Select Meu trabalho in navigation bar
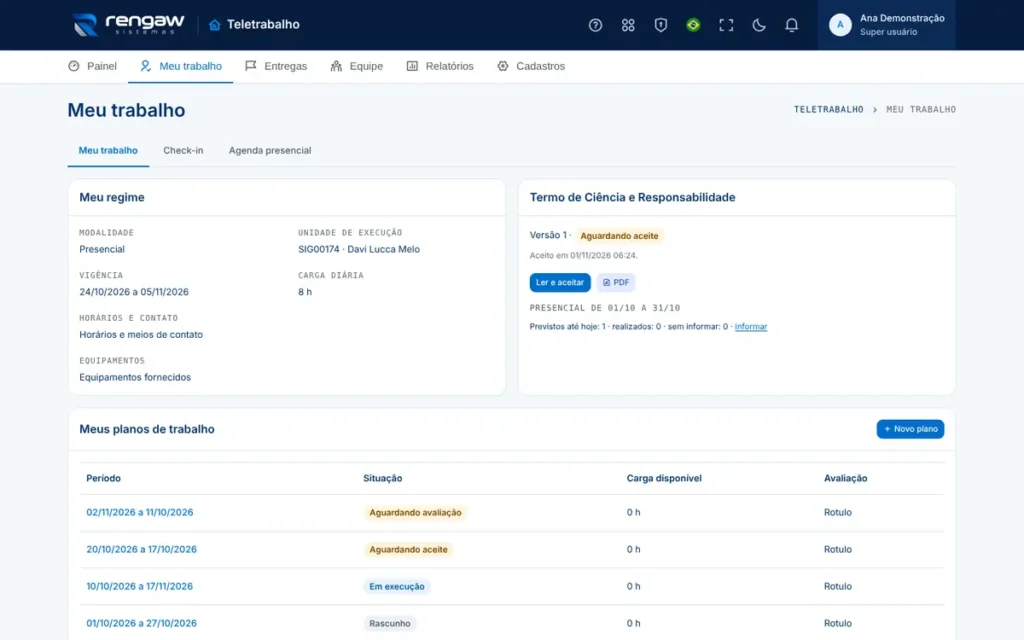 (180, 66)
